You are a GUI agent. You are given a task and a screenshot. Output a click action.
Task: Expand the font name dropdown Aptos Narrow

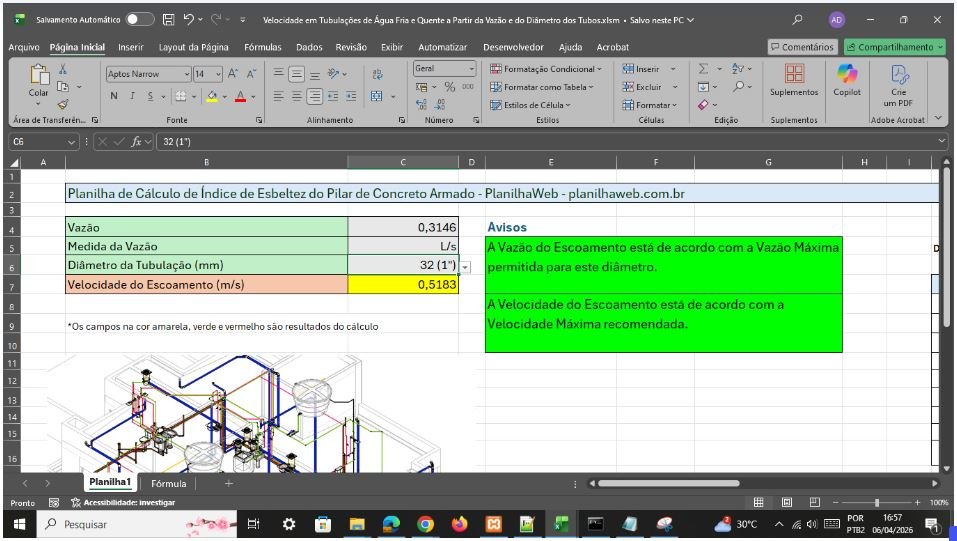tap(187, 74)
